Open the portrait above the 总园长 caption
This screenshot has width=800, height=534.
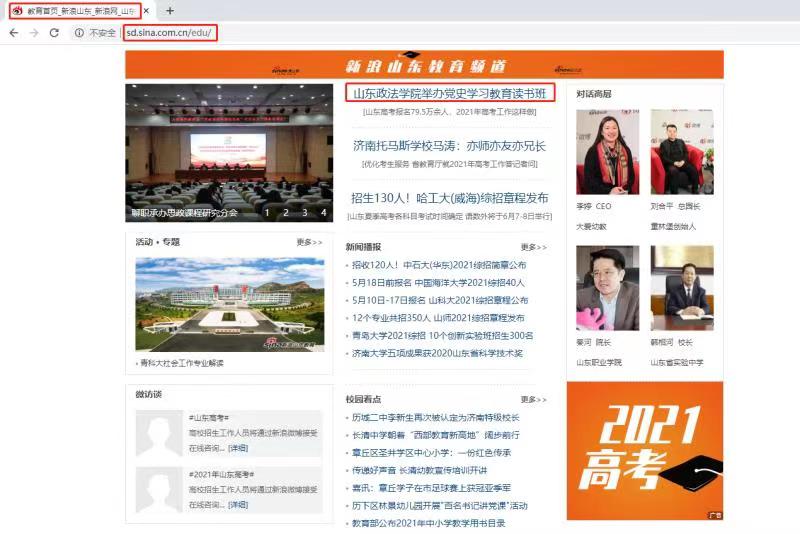[682, 152]
